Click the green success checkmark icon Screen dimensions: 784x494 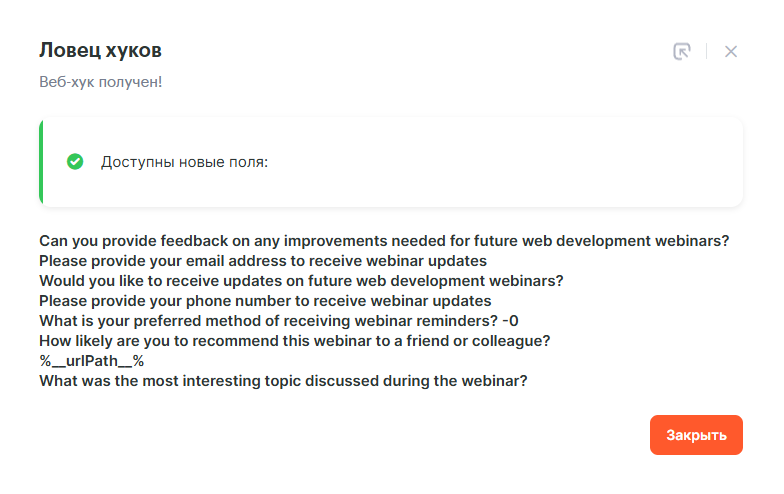tap(75, 161)
